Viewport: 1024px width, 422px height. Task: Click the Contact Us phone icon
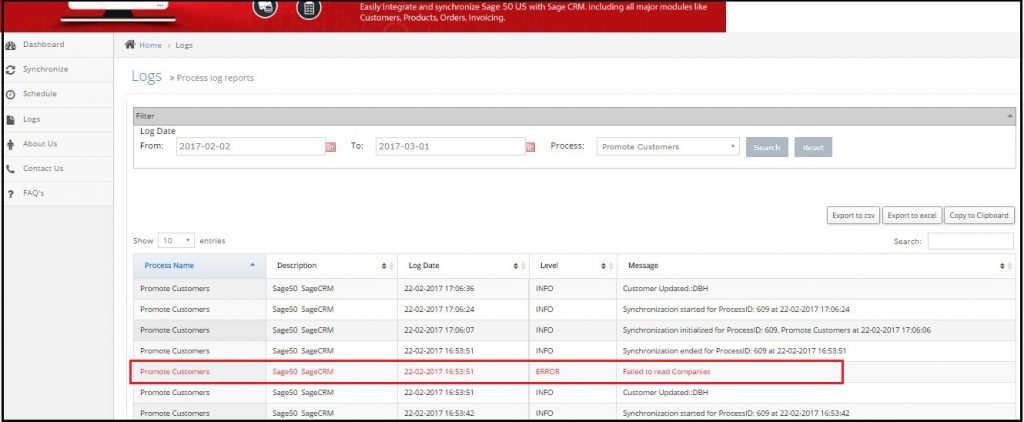point(10,169)
